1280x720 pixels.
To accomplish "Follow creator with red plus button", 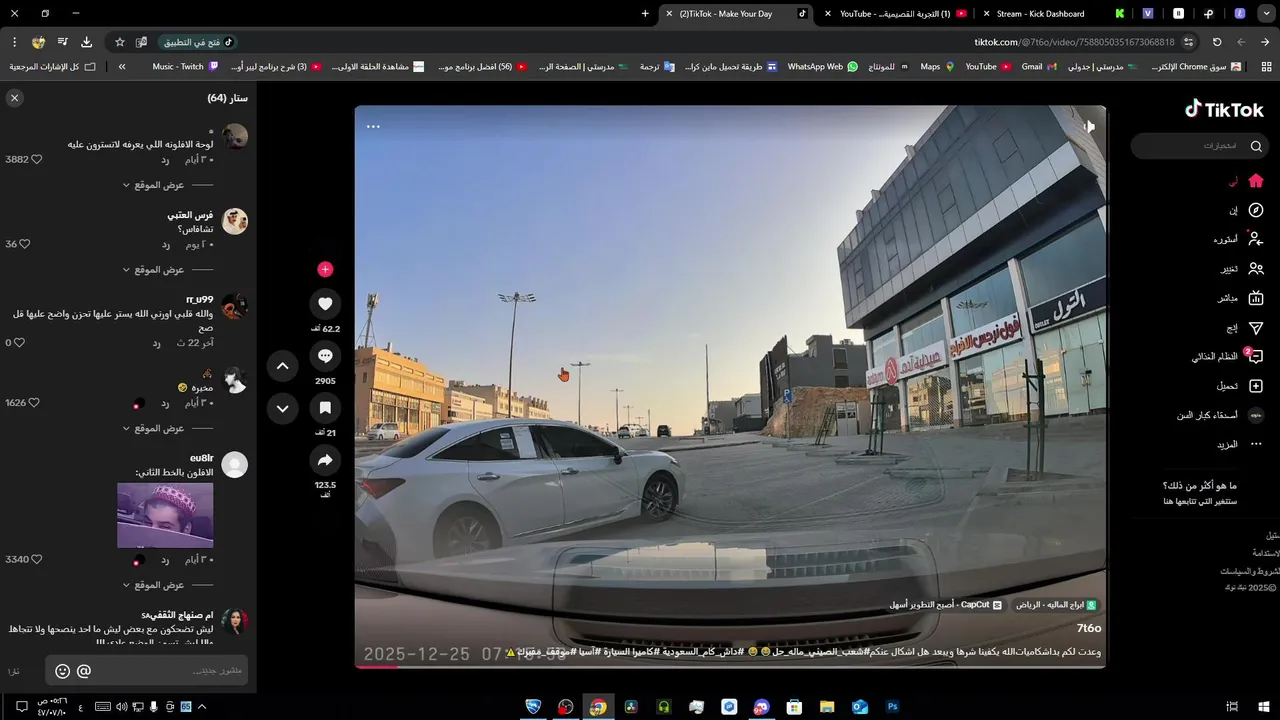I will coord(325,269).
